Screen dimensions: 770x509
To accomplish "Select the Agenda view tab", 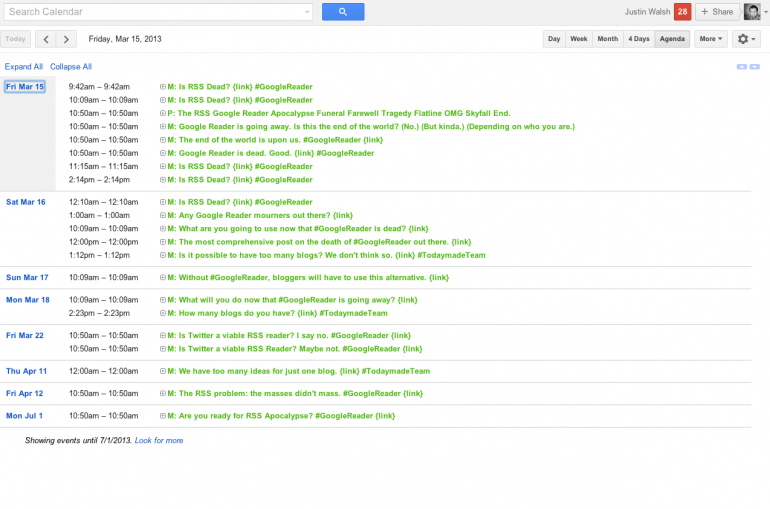I will 672,39.
